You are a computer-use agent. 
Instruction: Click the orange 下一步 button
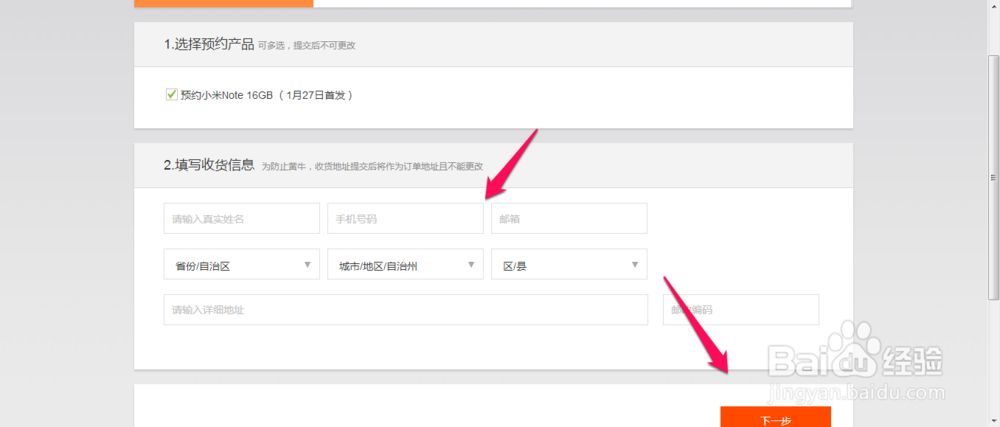click(x=776, y=417)
